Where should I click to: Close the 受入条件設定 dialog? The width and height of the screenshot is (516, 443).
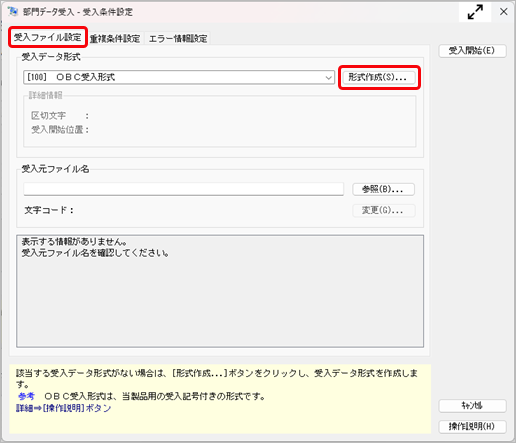pyautogui.click(x=504, y=12)
